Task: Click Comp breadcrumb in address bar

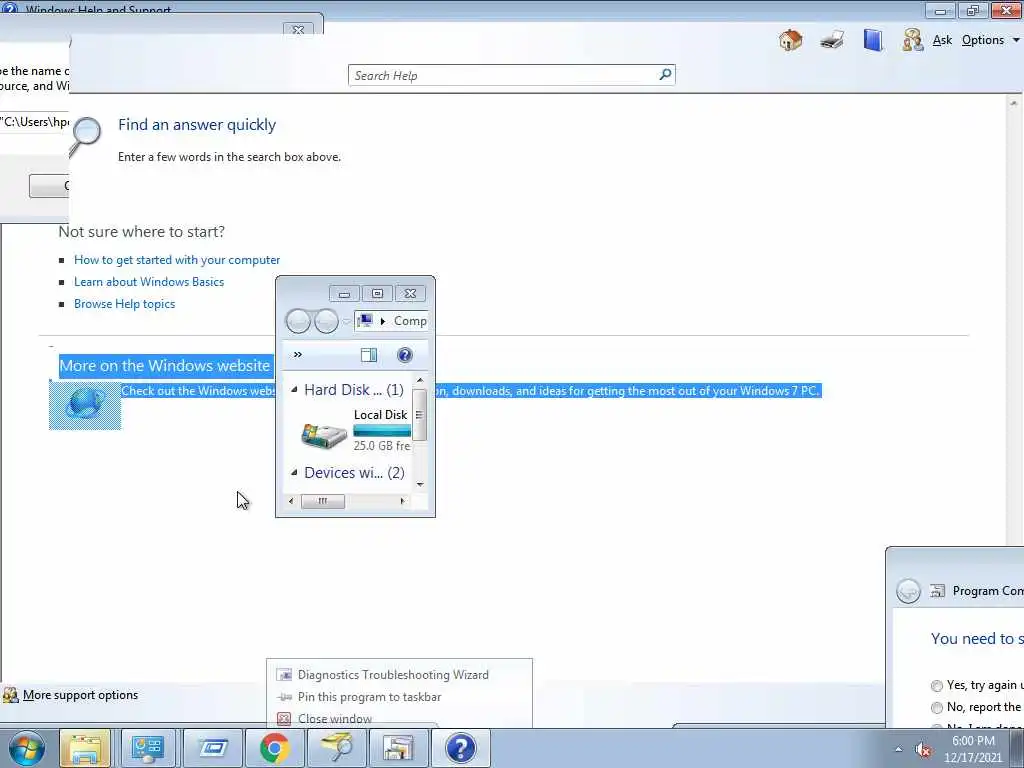Action: 410,321
